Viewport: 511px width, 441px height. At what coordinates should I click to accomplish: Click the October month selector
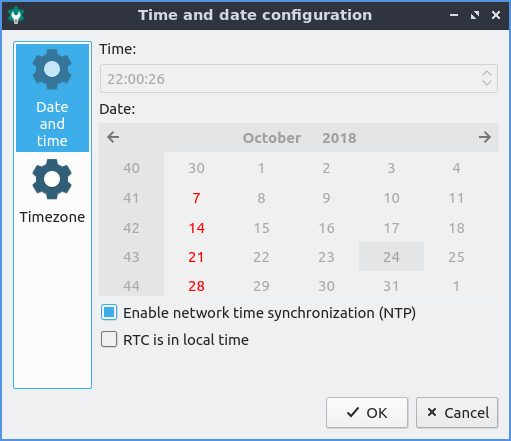coord(272,138)
